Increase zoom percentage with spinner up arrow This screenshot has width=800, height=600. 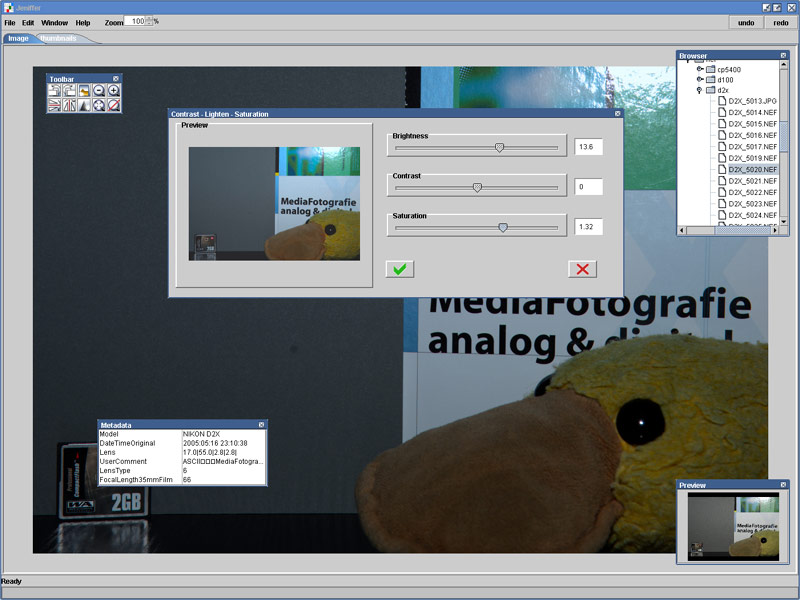pos(149,18)
